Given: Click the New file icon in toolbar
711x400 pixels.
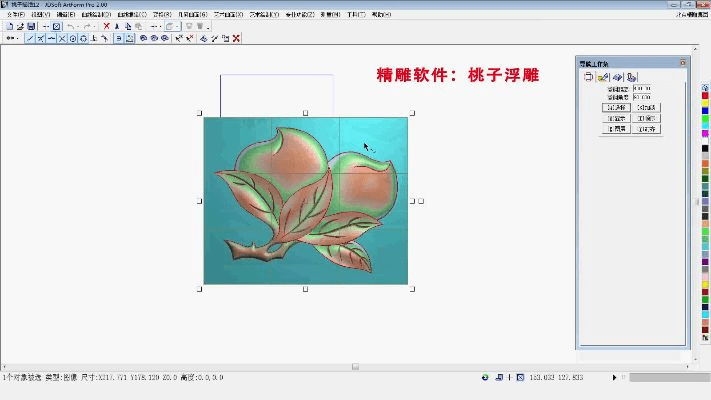Looking at the screenshot, I should (8, 26).
